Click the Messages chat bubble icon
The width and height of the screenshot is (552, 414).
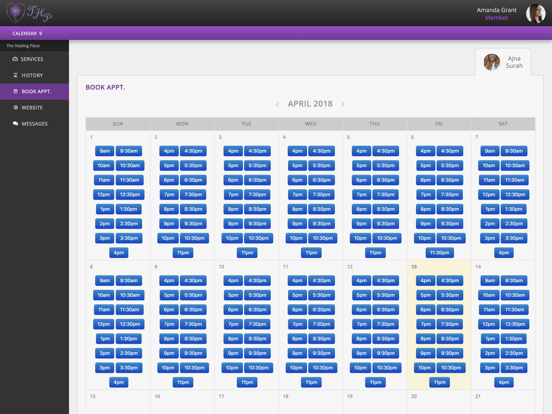(x=15, y=124)
